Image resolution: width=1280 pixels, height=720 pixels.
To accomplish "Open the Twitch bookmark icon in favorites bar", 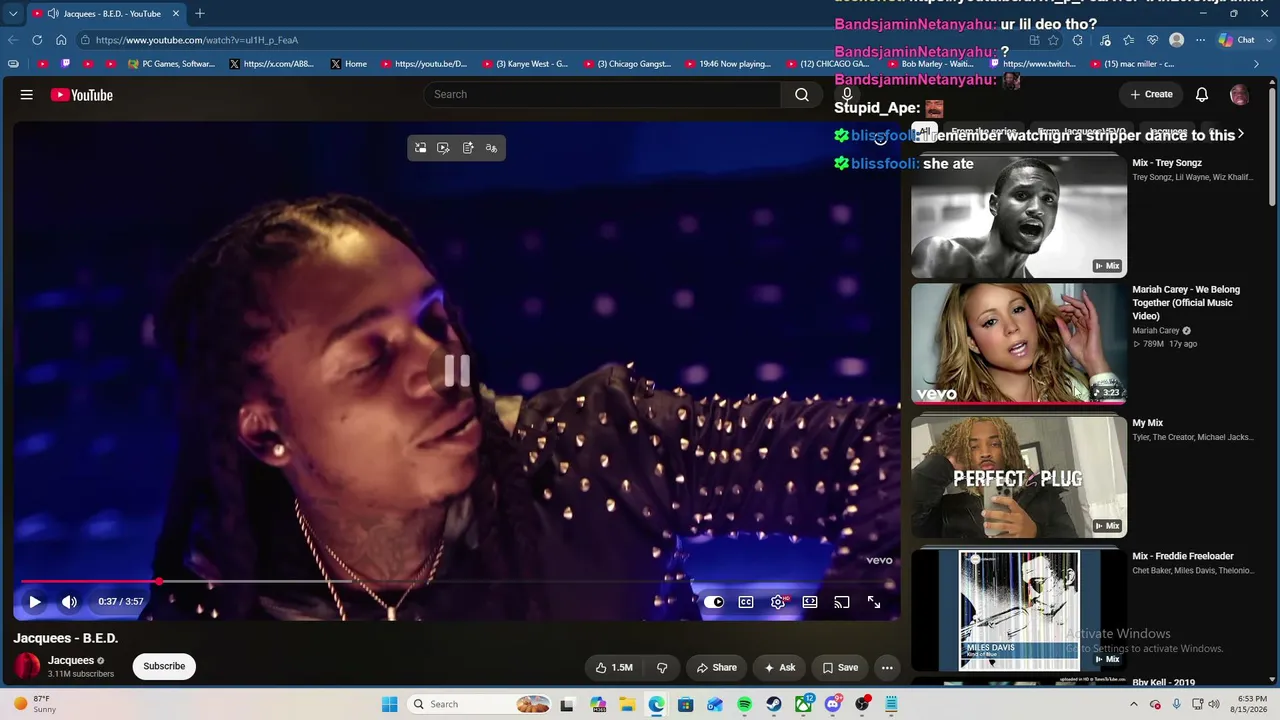I will (x=66, y=64).
